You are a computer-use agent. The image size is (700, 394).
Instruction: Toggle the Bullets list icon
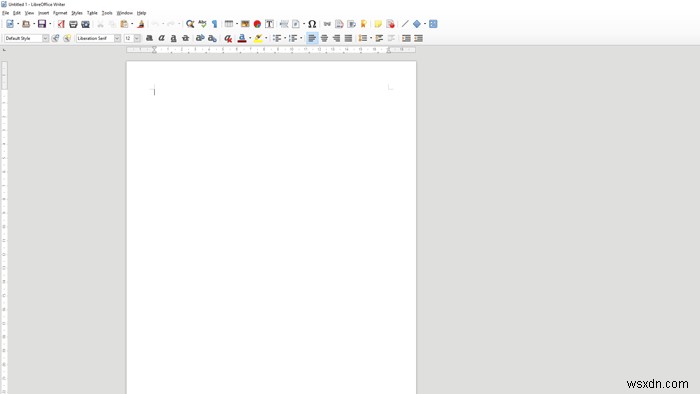(277, 38)
